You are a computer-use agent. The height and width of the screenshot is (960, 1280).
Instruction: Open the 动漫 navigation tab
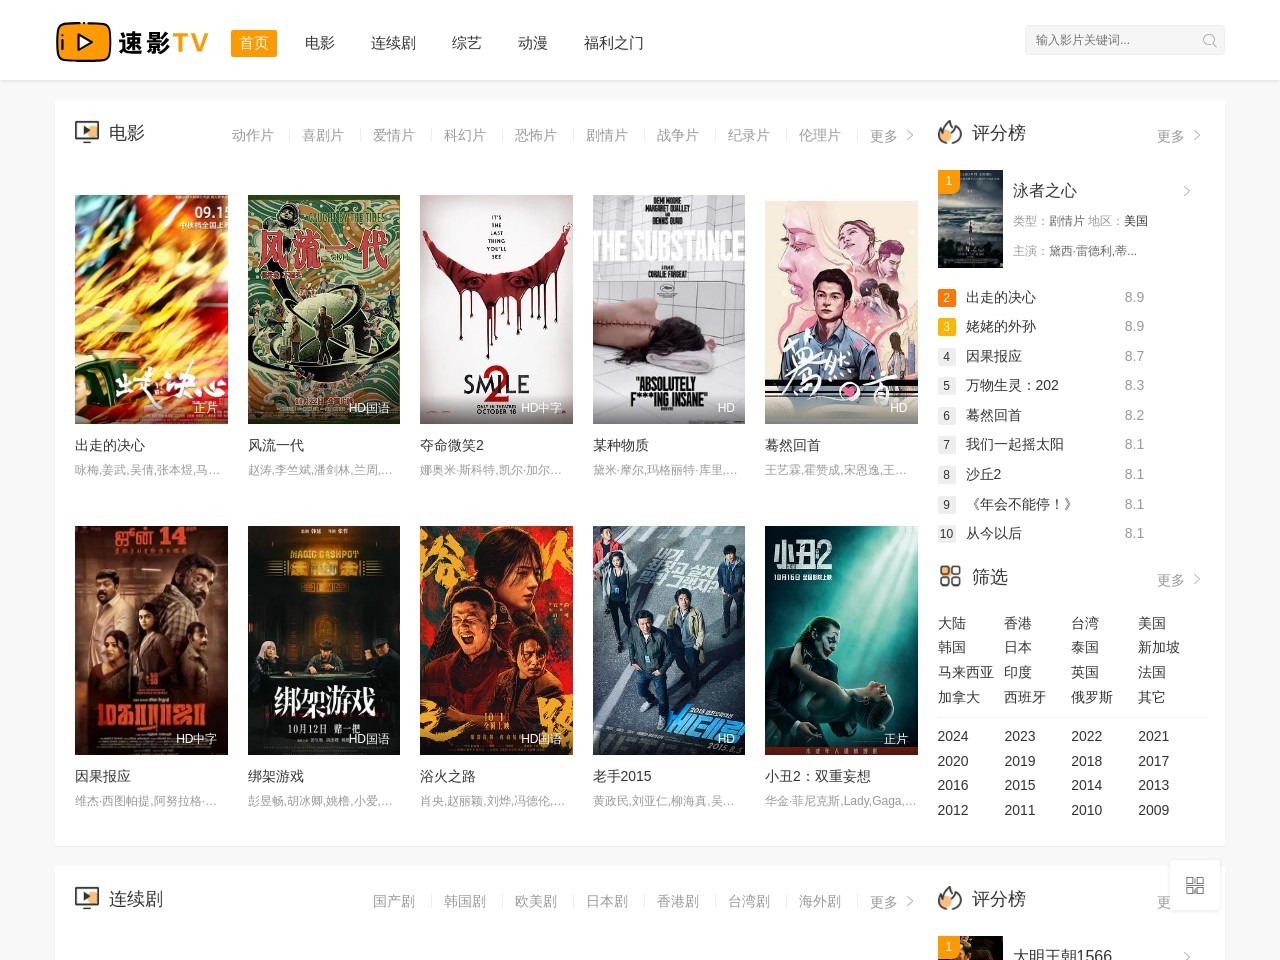[x=532, y=43]
